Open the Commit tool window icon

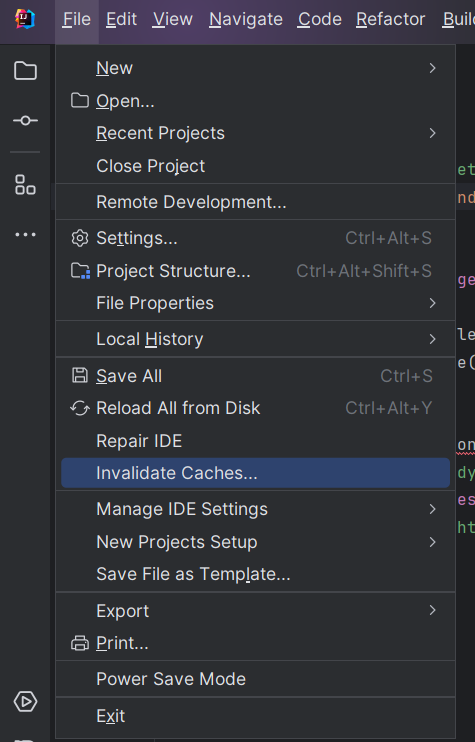click(x=25, y=121)
